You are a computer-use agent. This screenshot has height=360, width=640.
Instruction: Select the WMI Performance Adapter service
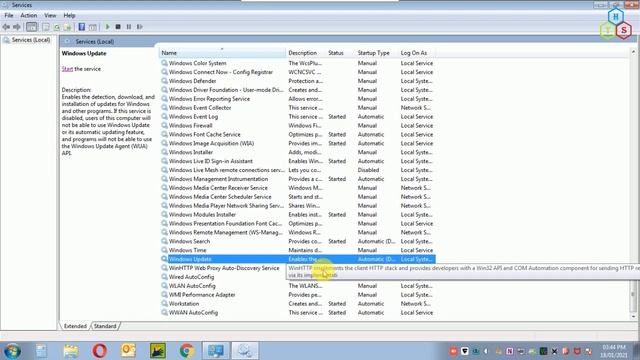click(202, 295)
